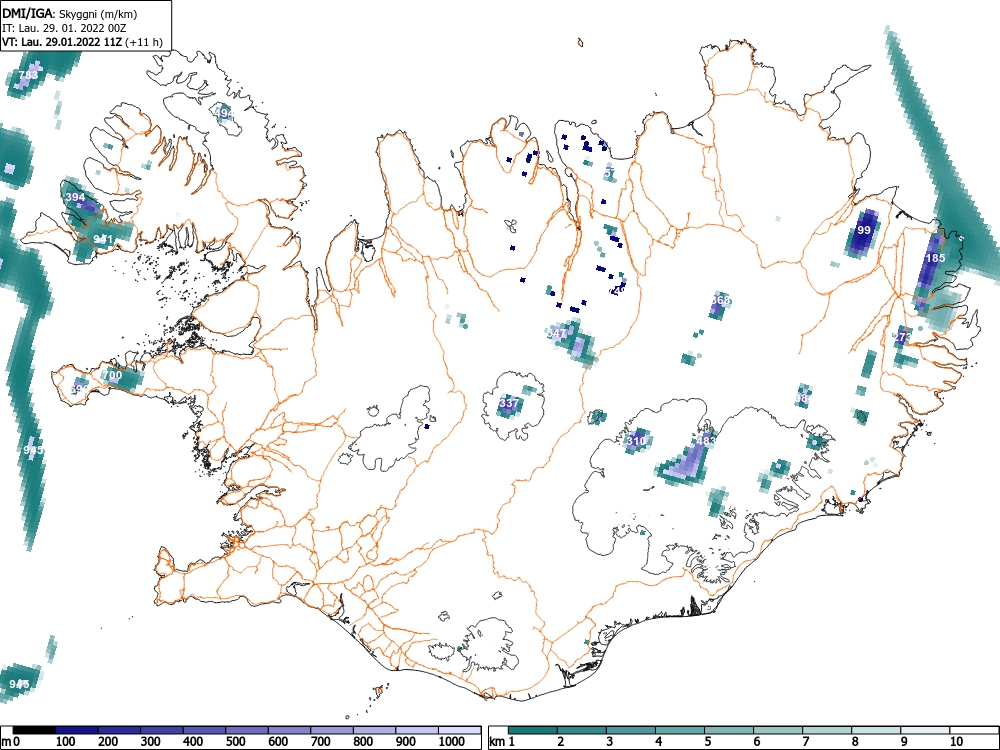Click the '100' label in the meter legend
The width and height of the screenshot is (1000, 750).
tap(66, 741)
